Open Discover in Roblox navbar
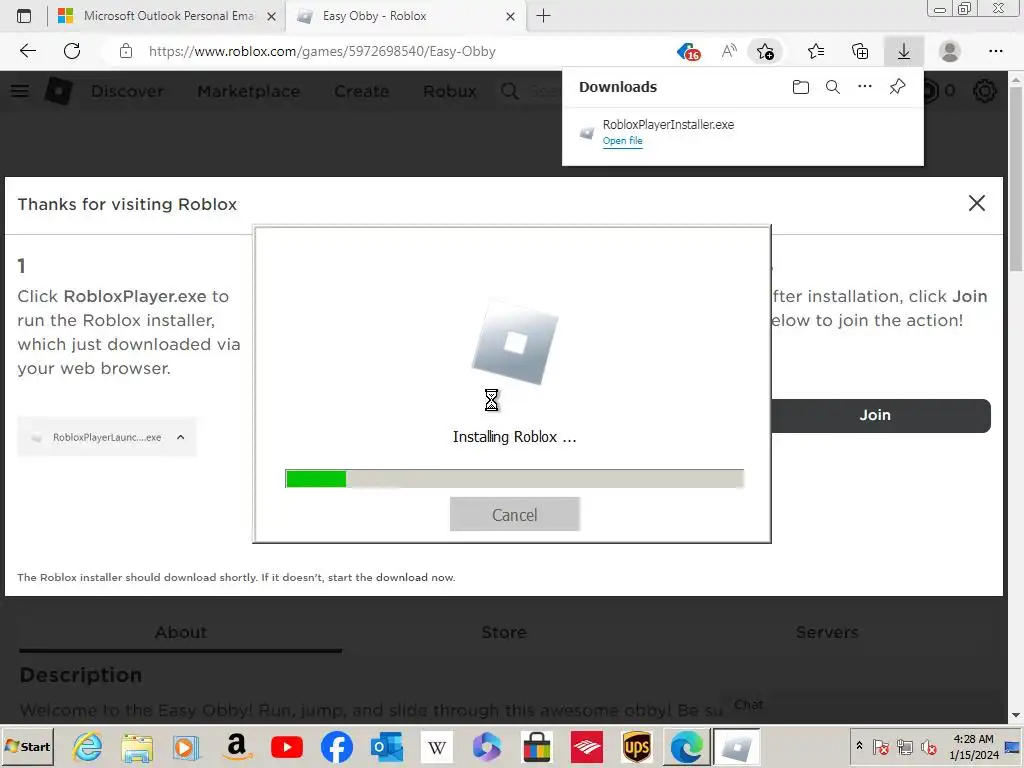 tap(127, 91)
